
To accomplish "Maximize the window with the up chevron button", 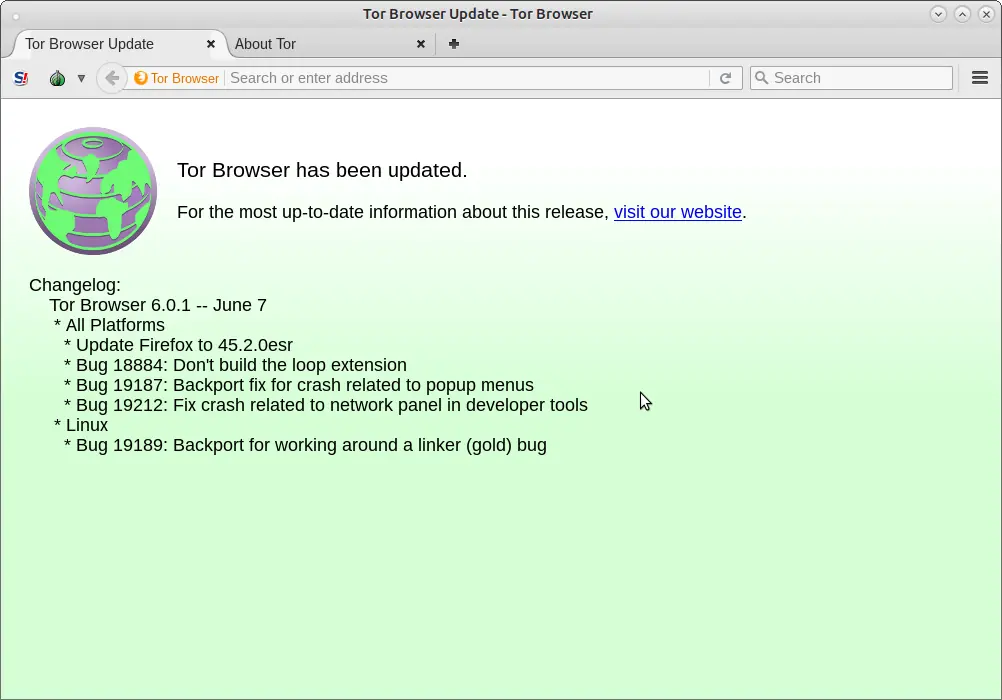I will [962, 13].
